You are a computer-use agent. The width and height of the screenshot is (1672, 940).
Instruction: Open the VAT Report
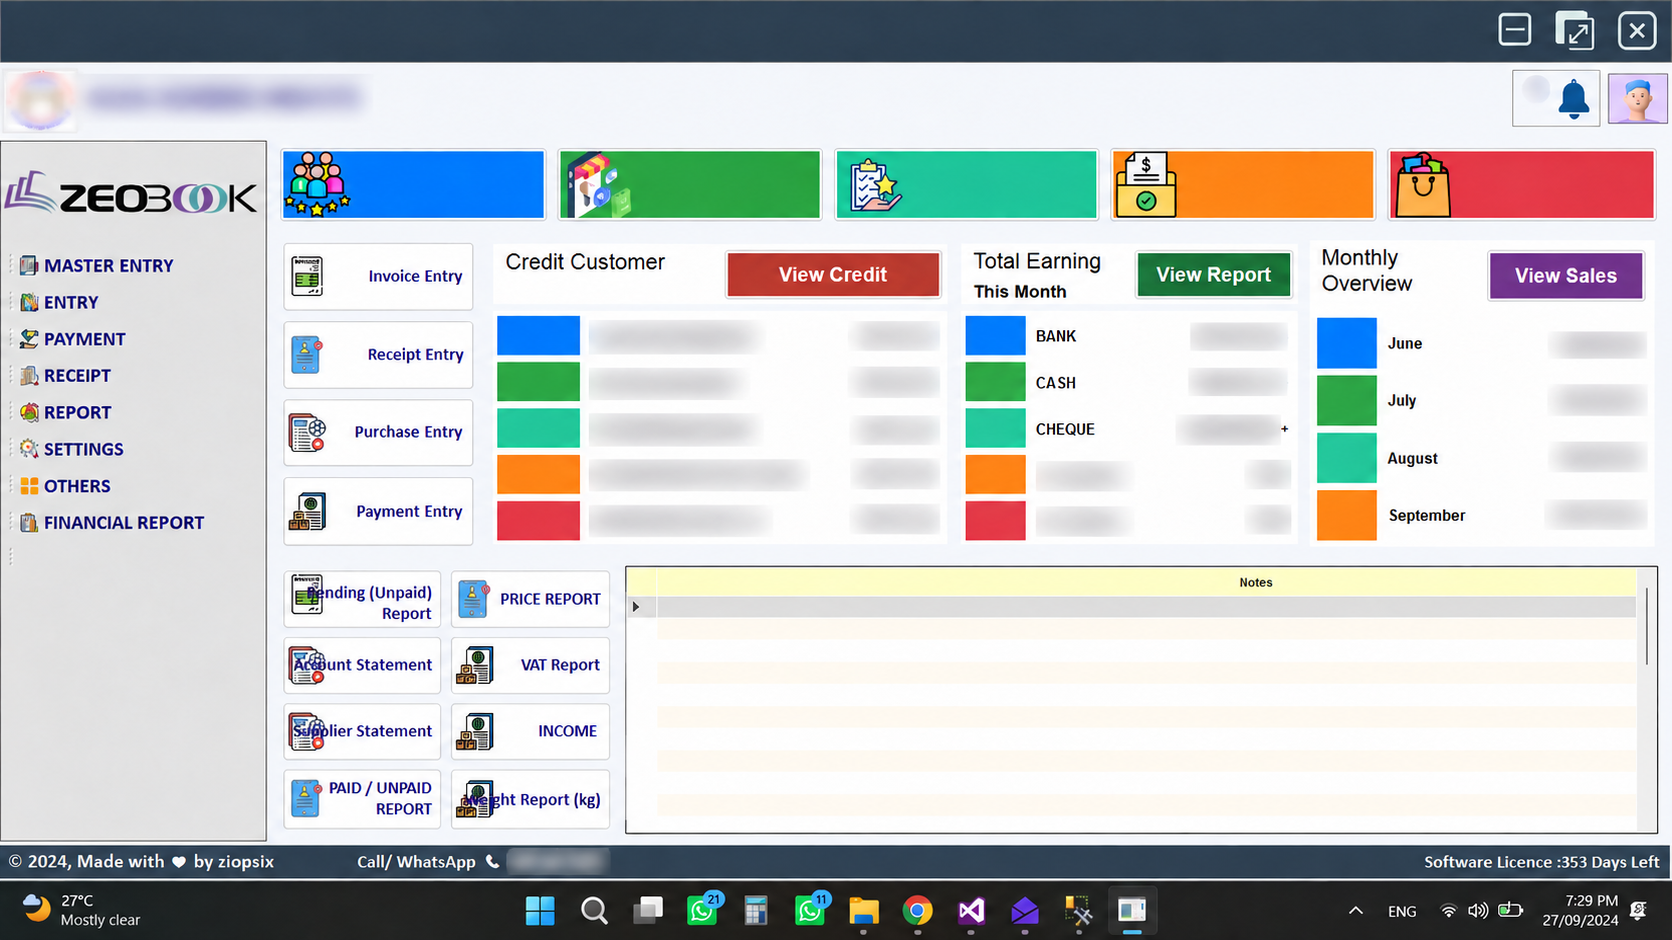pos(530,665)
